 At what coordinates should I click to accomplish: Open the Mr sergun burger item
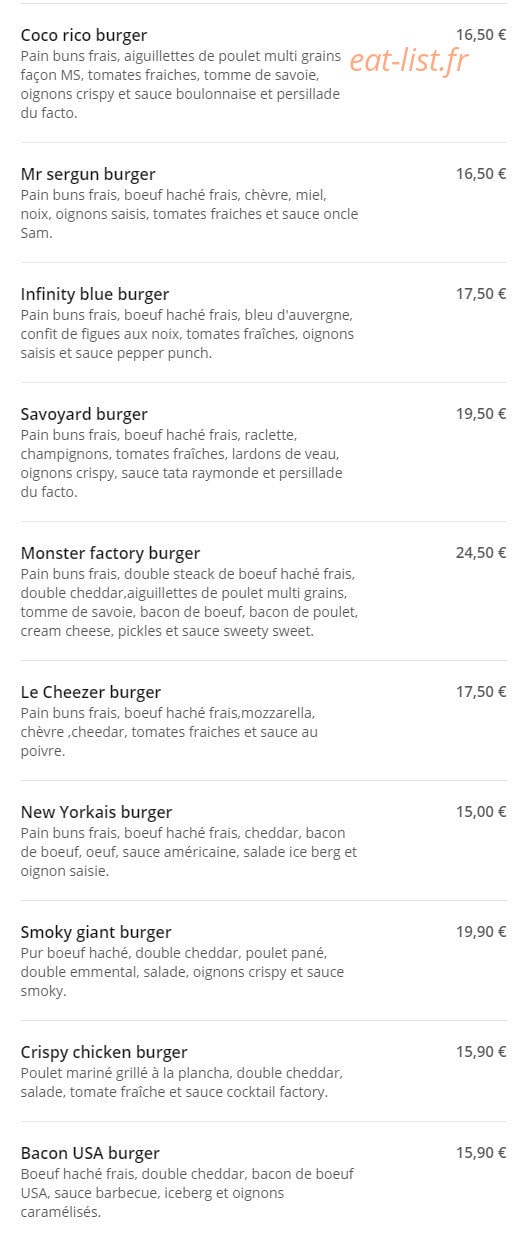point(88,174)
